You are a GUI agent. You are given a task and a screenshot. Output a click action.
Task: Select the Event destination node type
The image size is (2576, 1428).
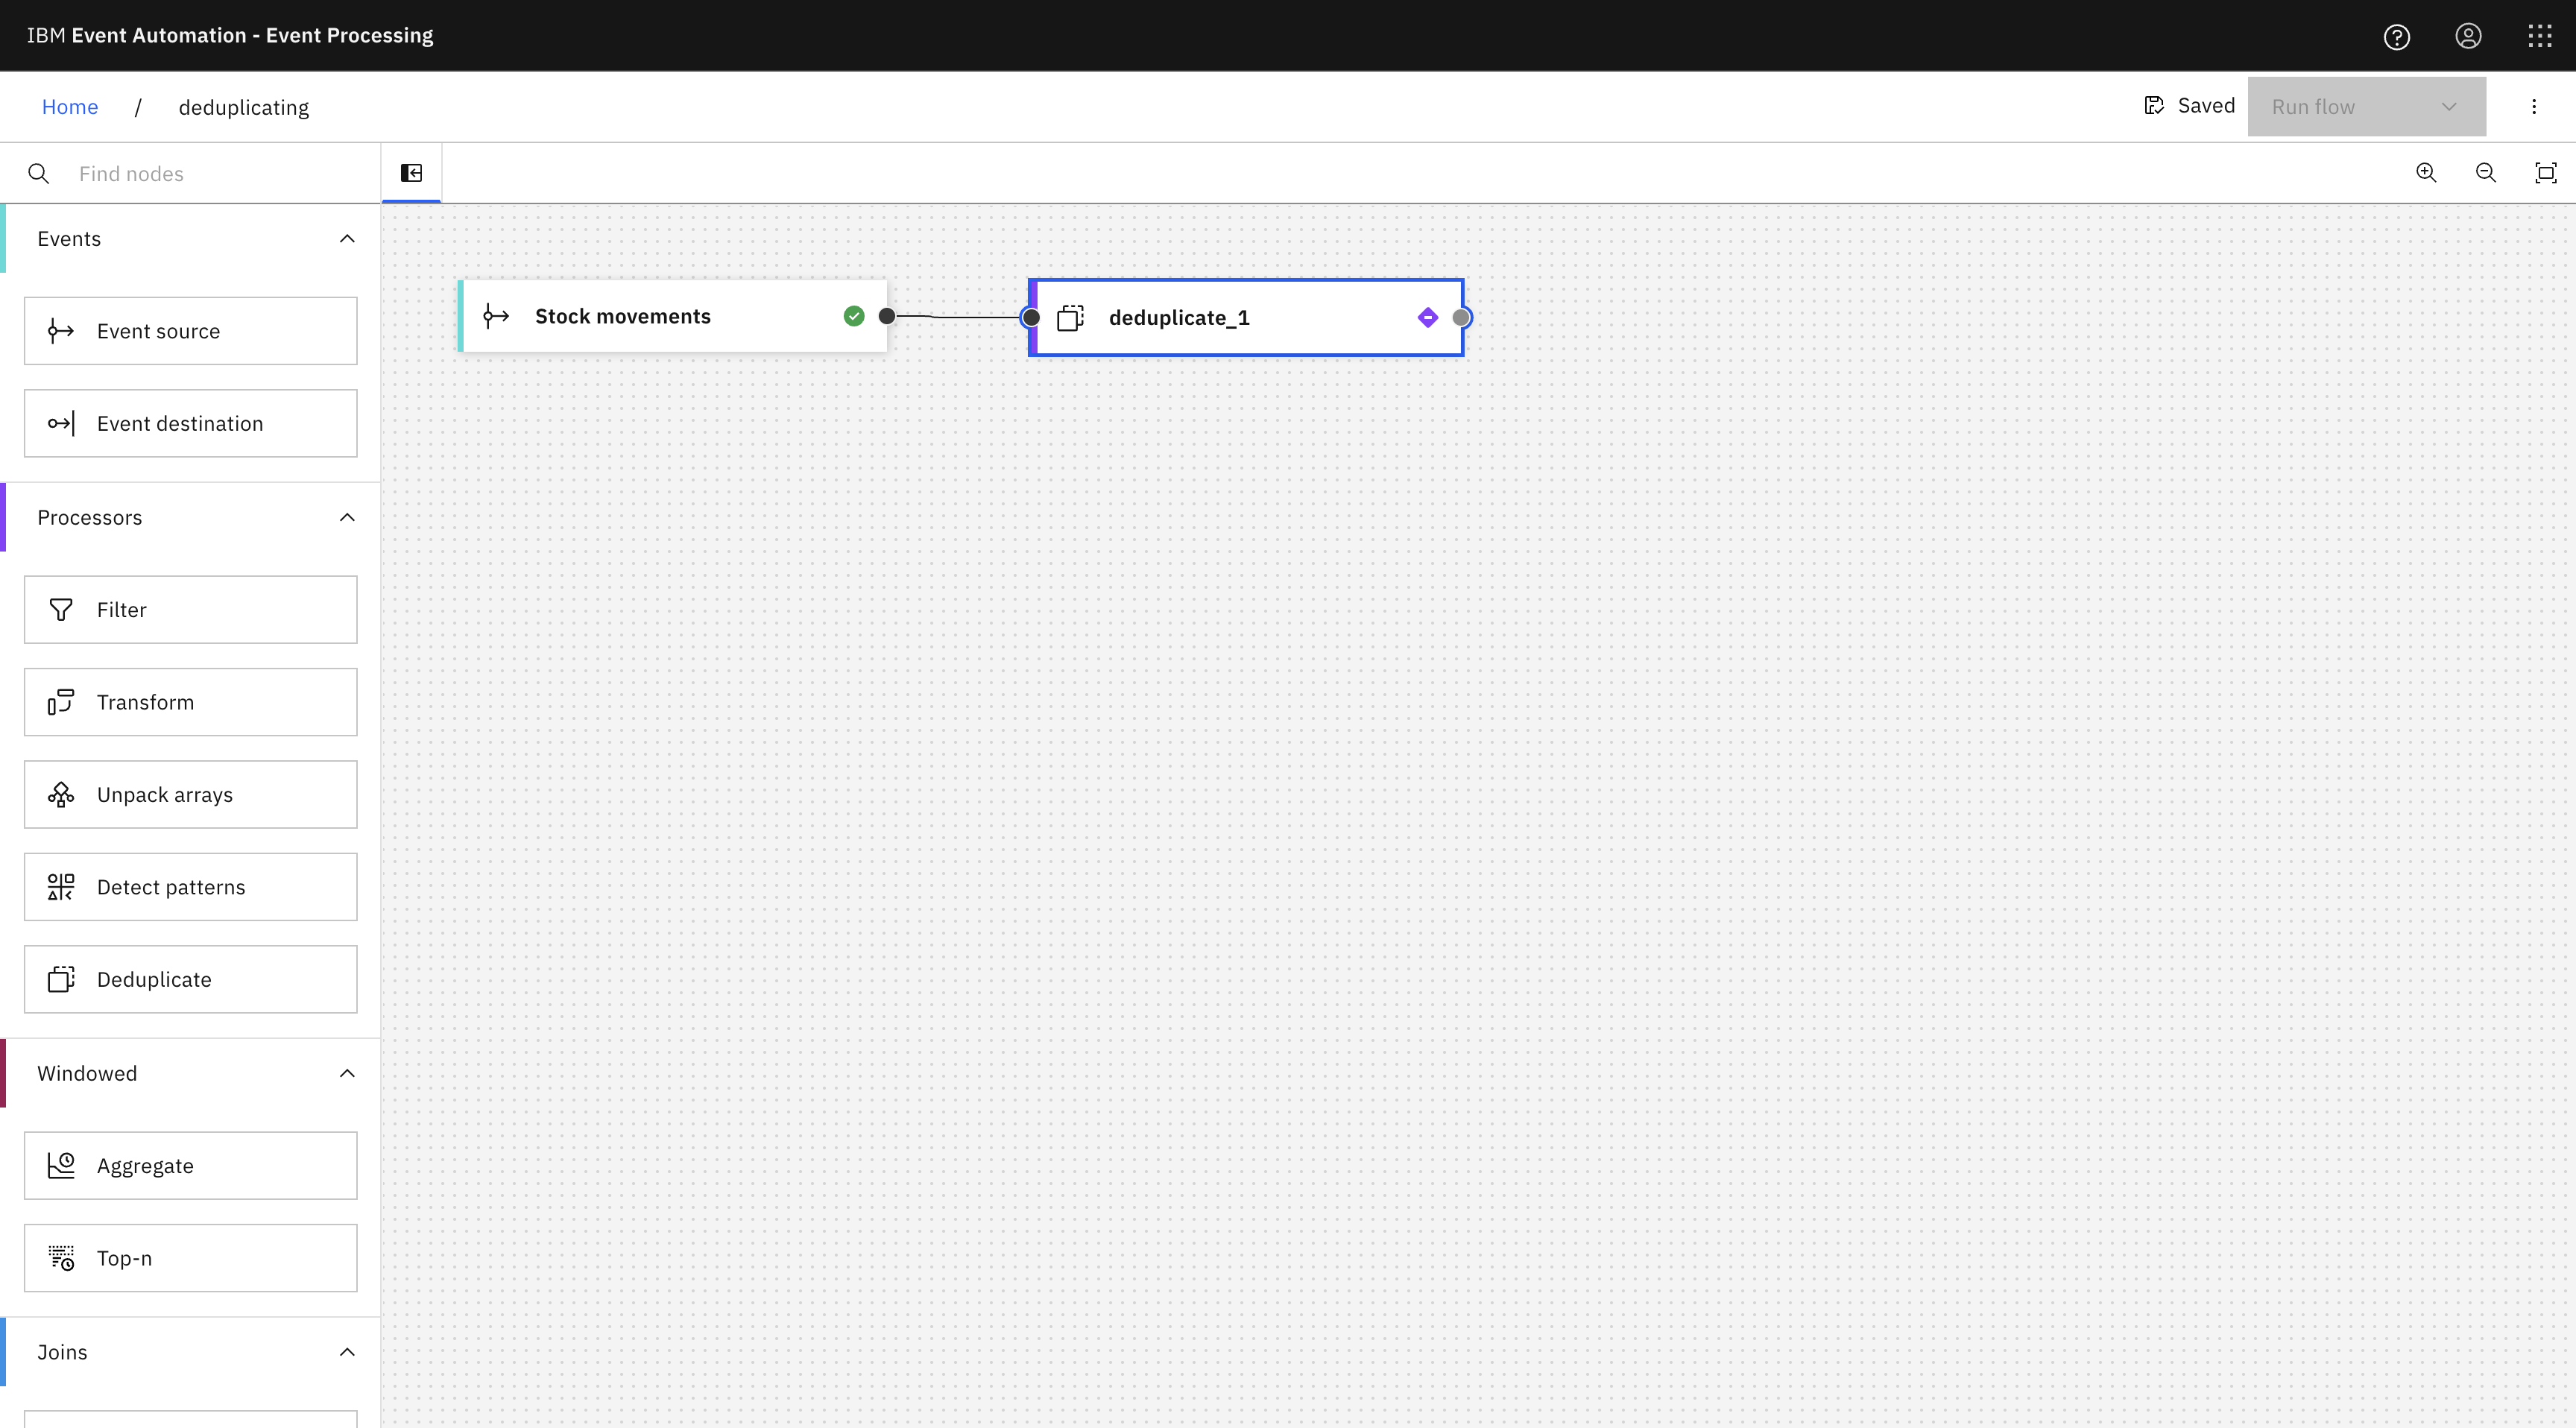(190, 423)
